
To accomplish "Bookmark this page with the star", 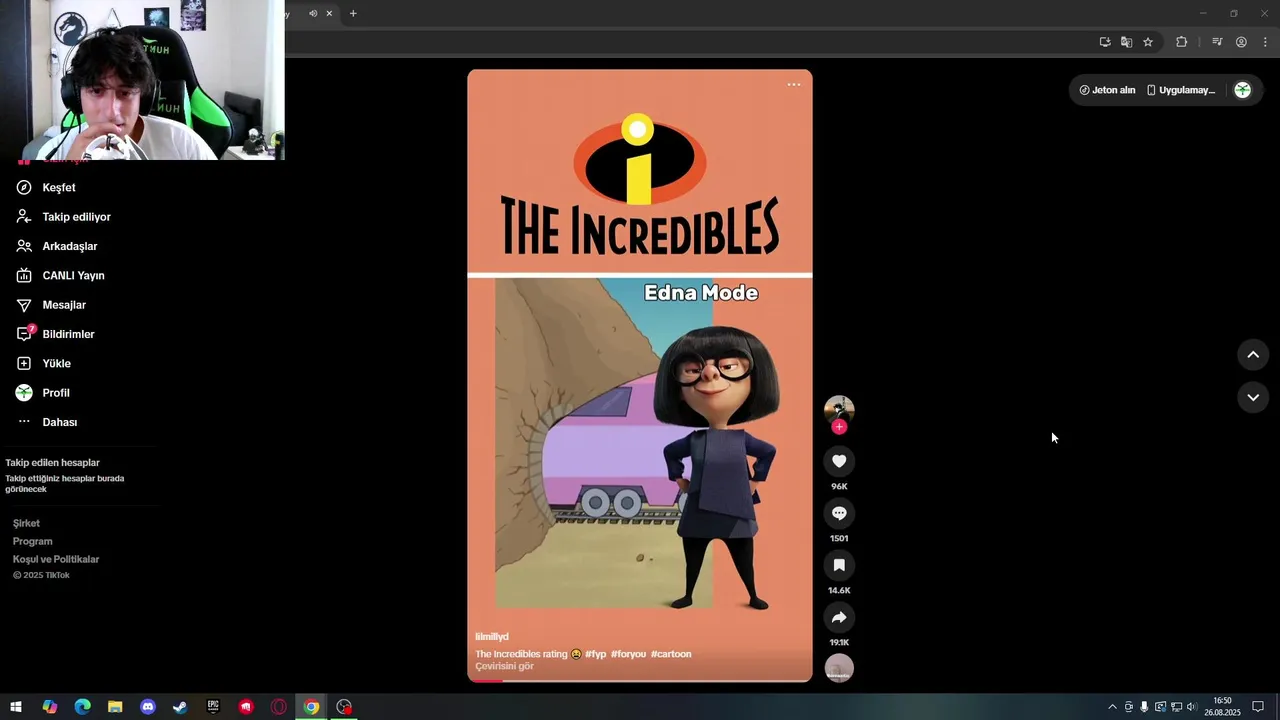I will [x=1148, y=42].
